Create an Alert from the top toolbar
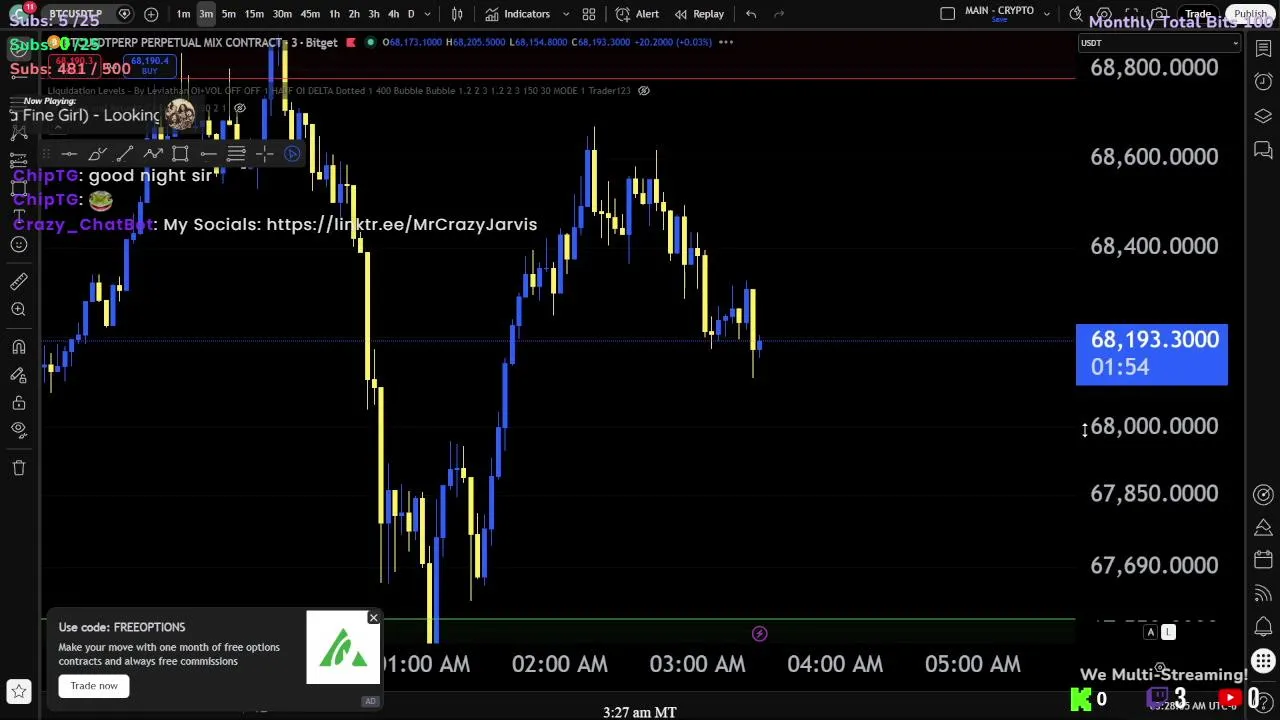The height and width of the screenshot is (720, 1280). point(637,14)
